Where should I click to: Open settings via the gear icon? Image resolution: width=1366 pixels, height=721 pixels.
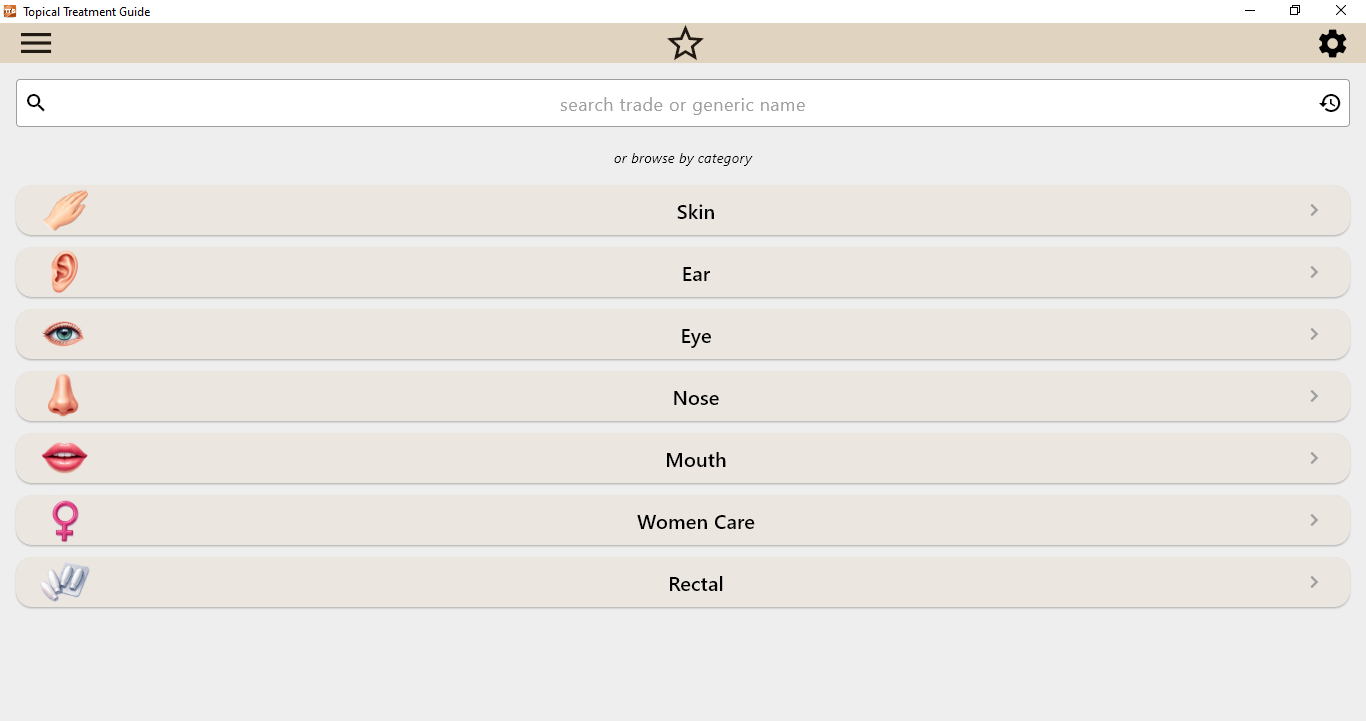click(1332, 43)
